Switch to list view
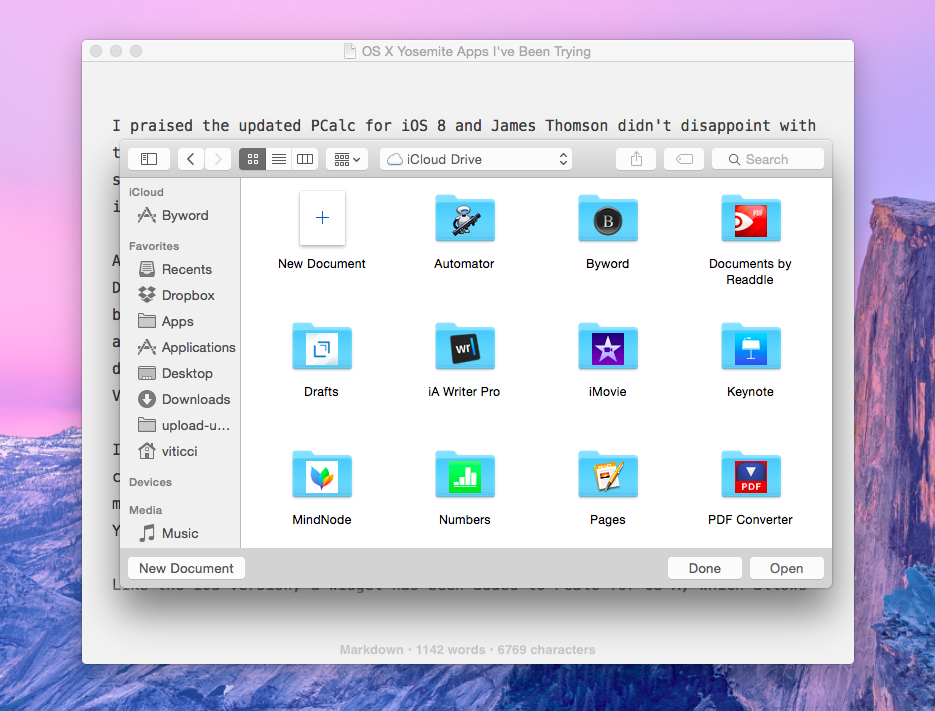 pos(279,159)
